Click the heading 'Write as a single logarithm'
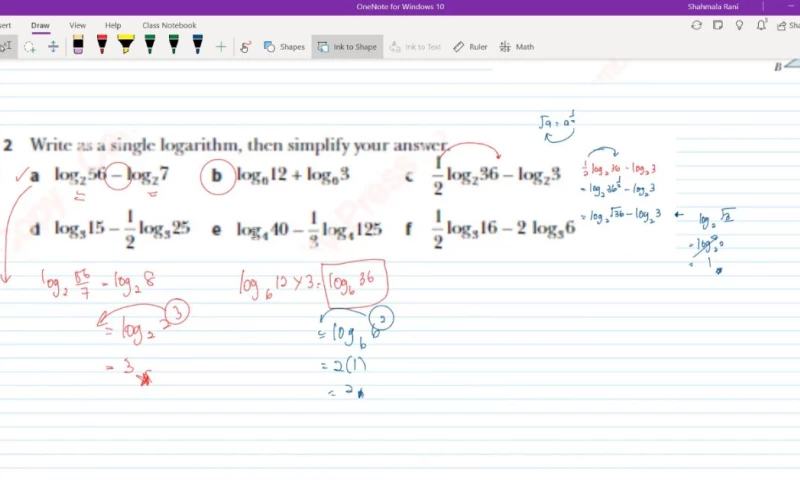Screen dimensions: 800x480 click(135, 145)
